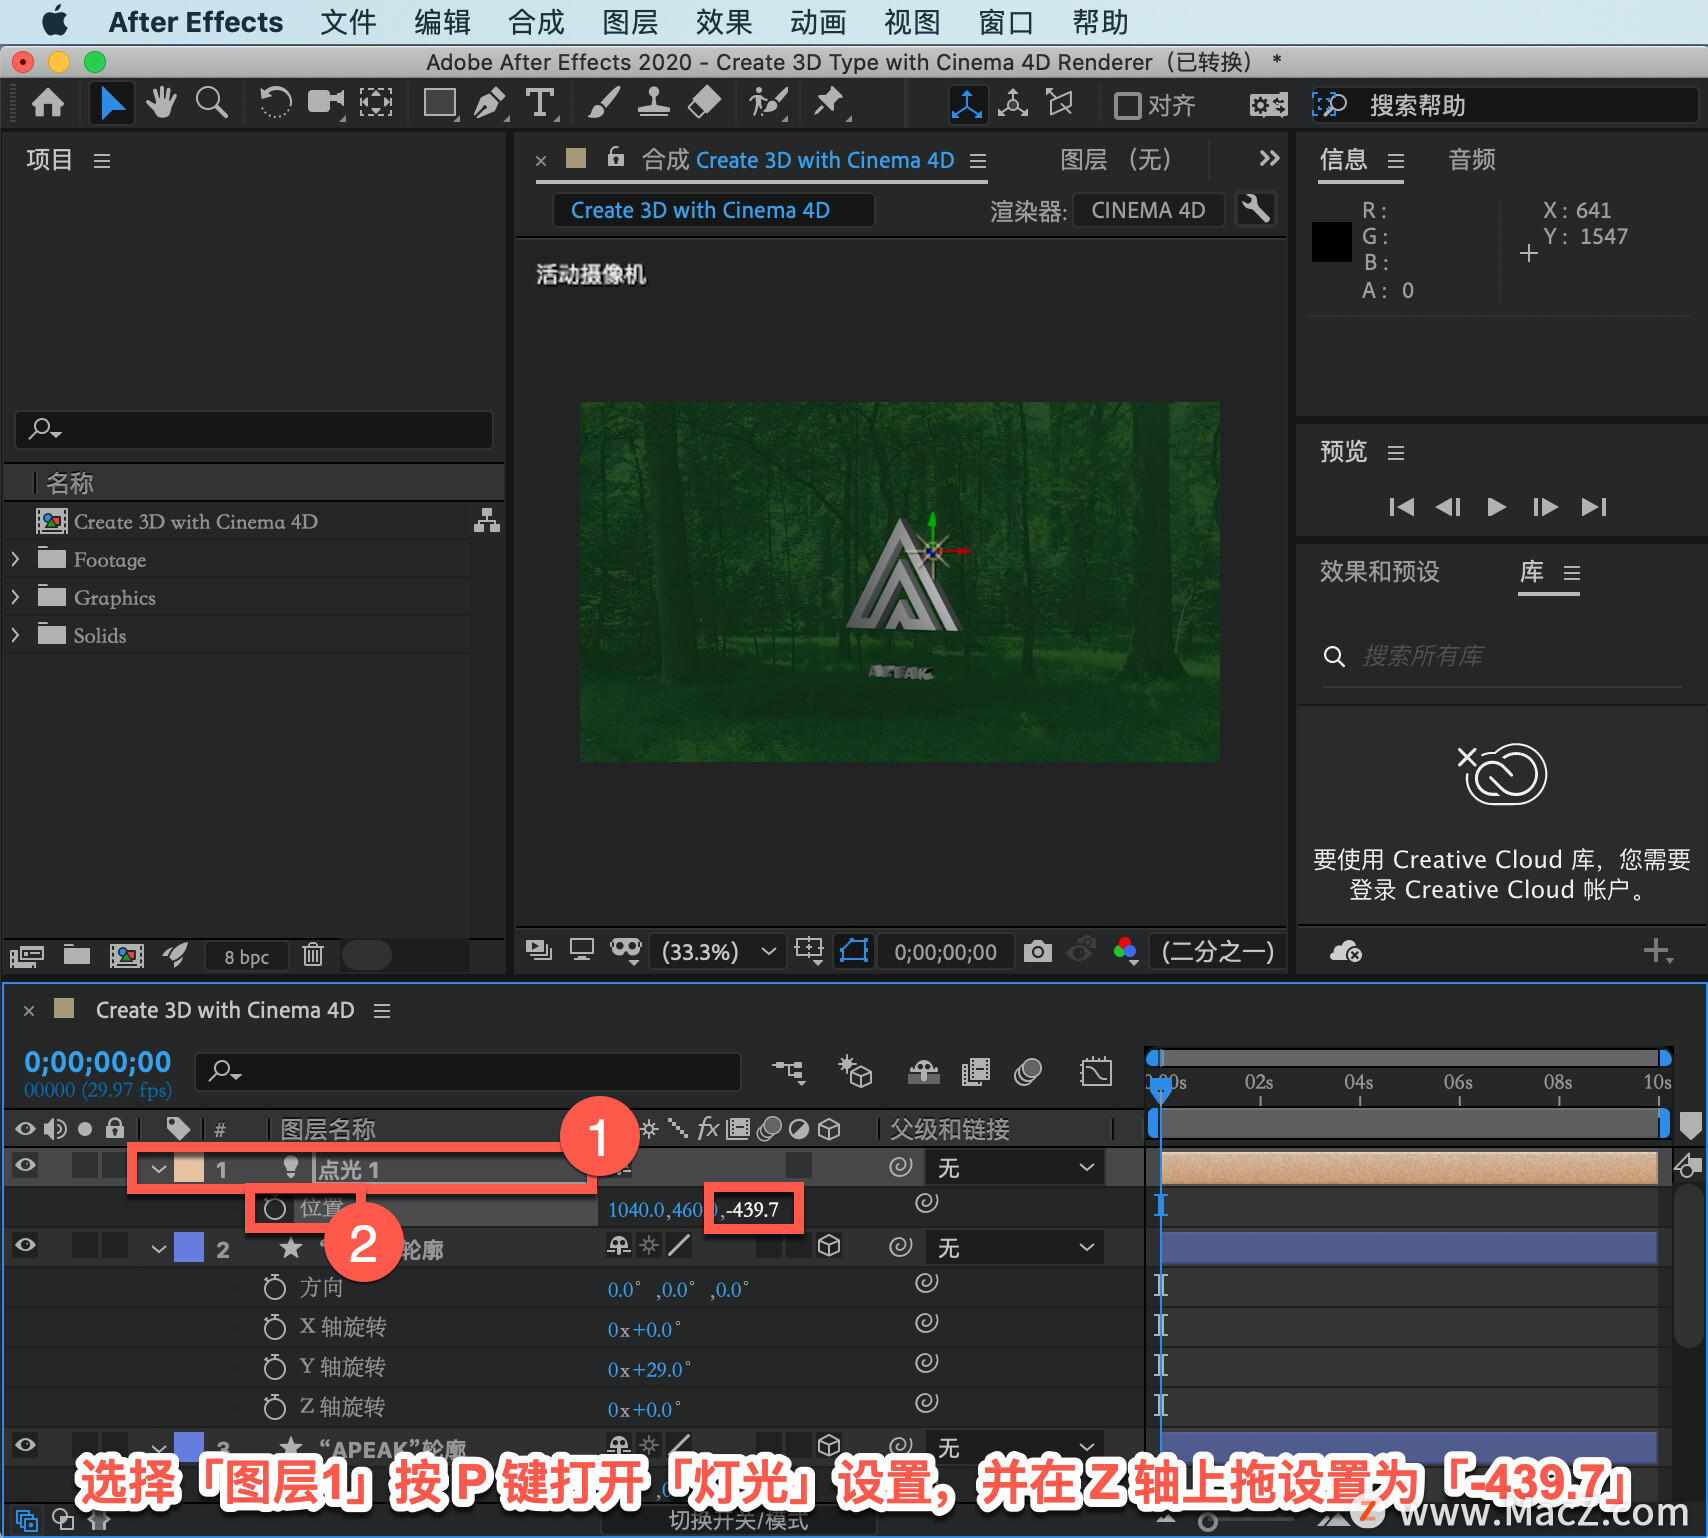Click layer 2 label color swatch
Viewport: 1708px width, 1538px height.
tap(189, 1248)
